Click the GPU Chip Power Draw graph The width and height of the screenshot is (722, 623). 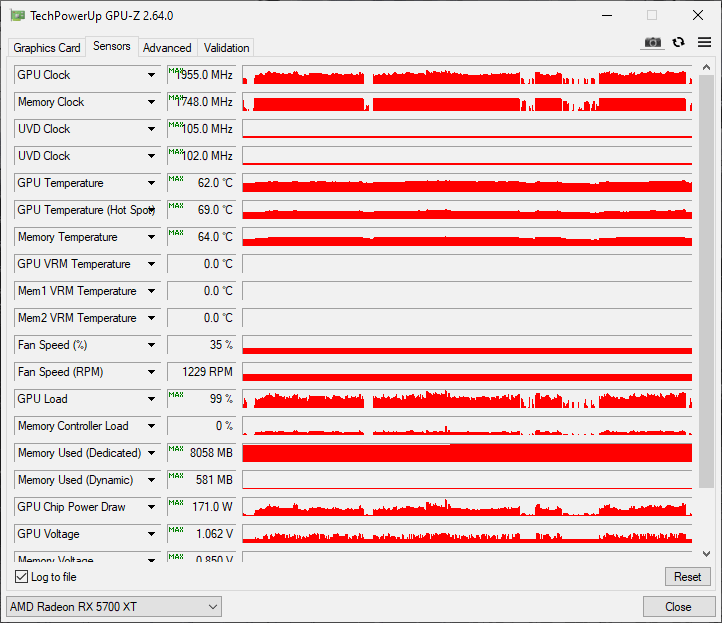[467, 507]
